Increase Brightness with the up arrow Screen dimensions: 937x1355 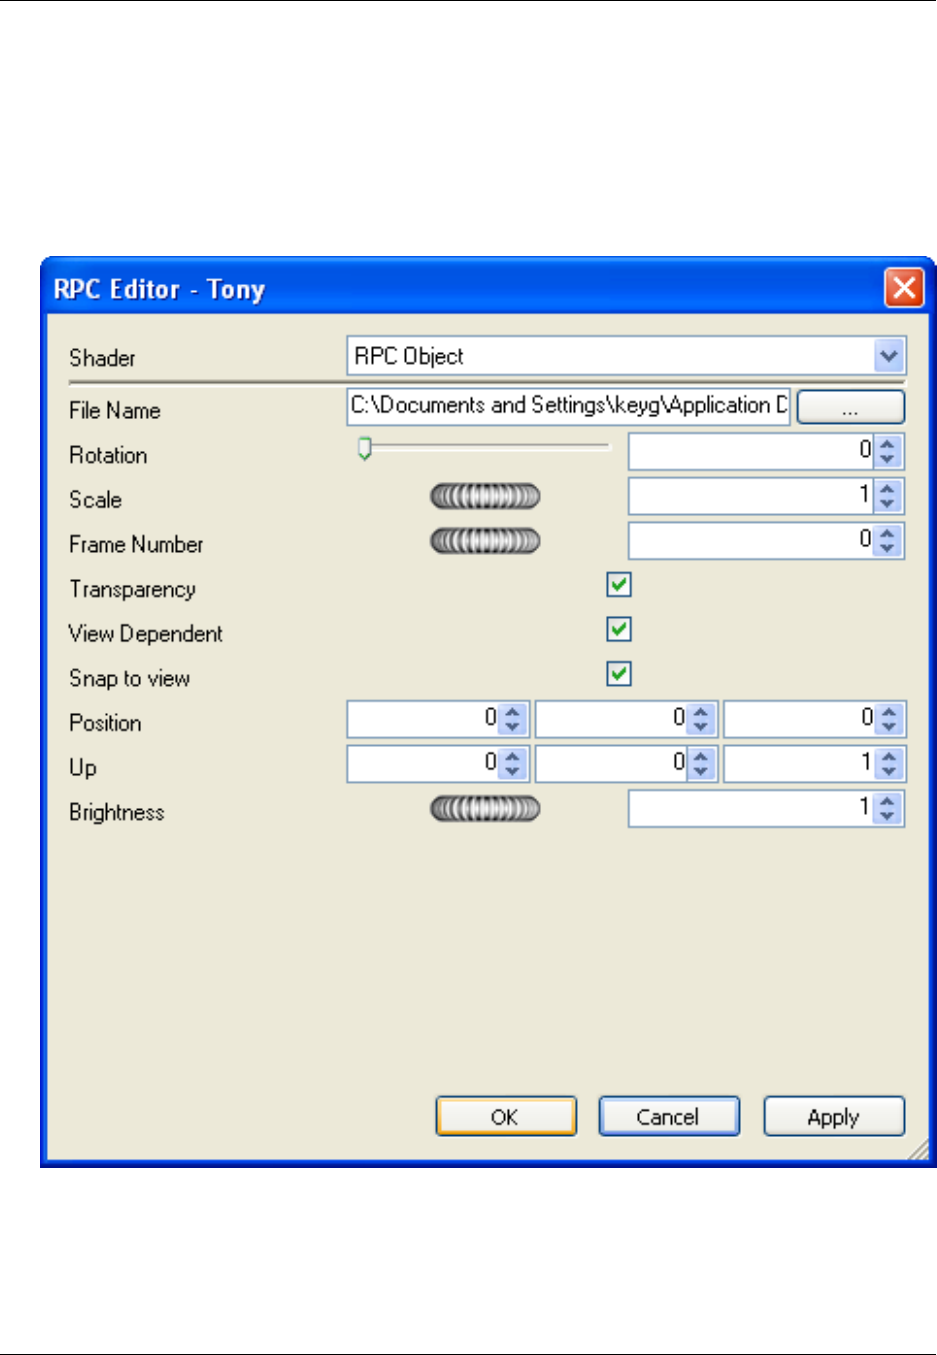pyautogui.click(x=888, y=801)
